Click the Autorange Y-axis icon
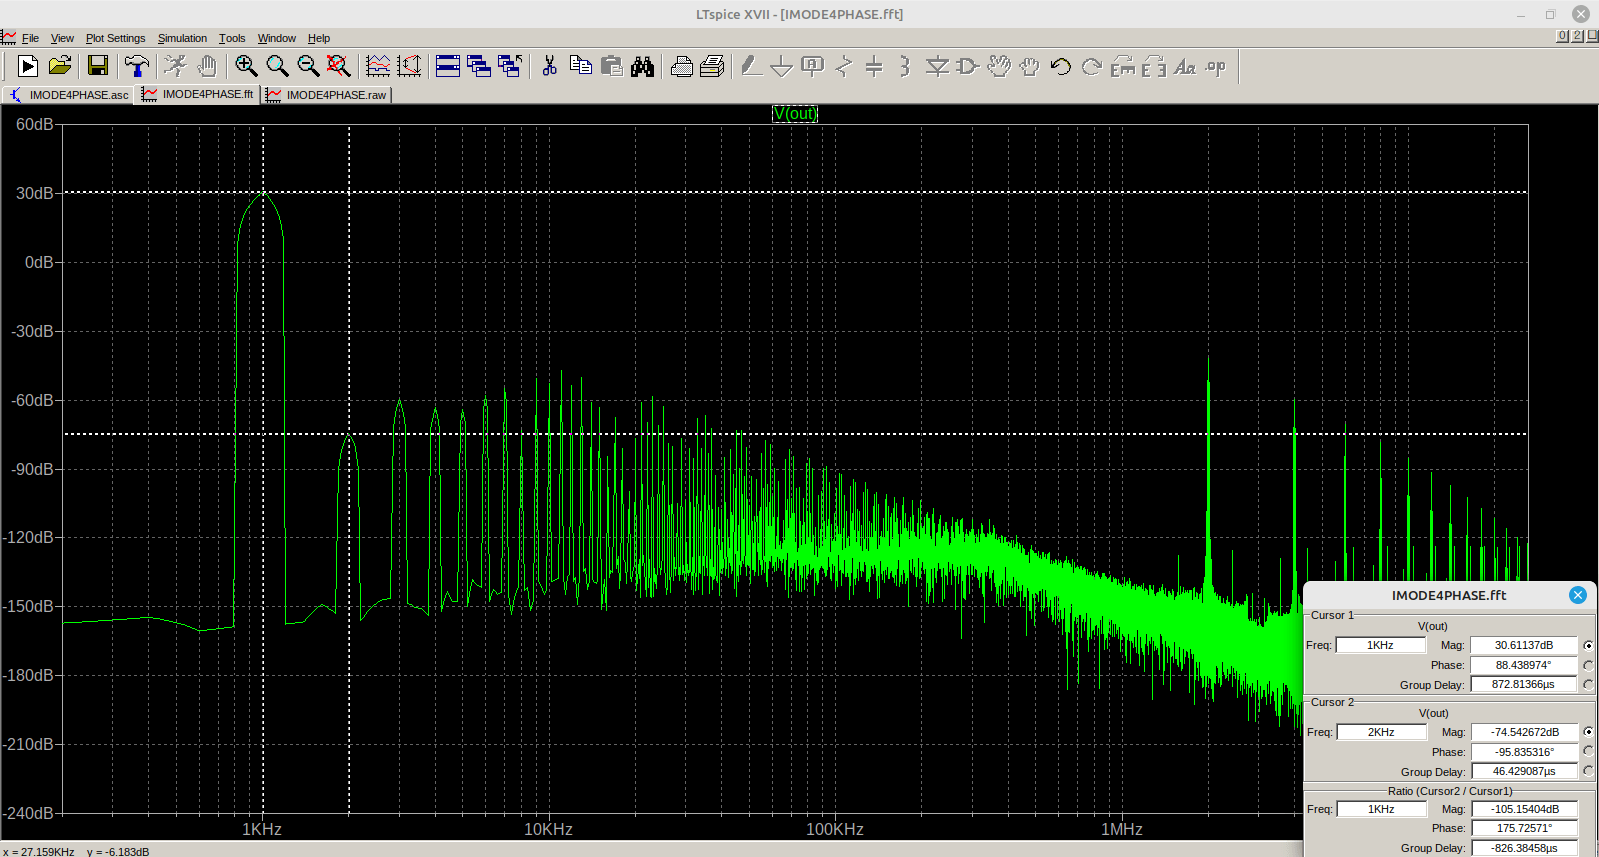This screenshot has width=1599, height=857. [409, 66]
